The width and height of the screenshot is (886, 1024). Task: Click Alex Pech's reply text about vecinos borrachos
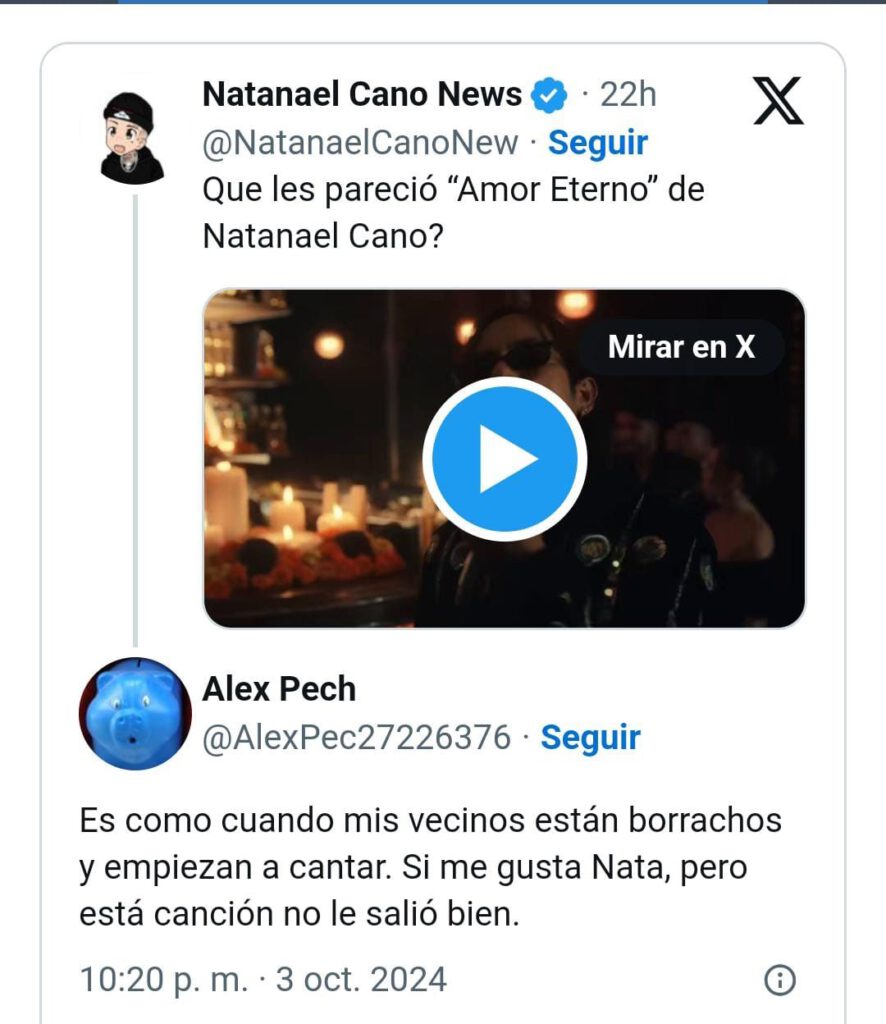pyautogui.click(x=430, y=866)
